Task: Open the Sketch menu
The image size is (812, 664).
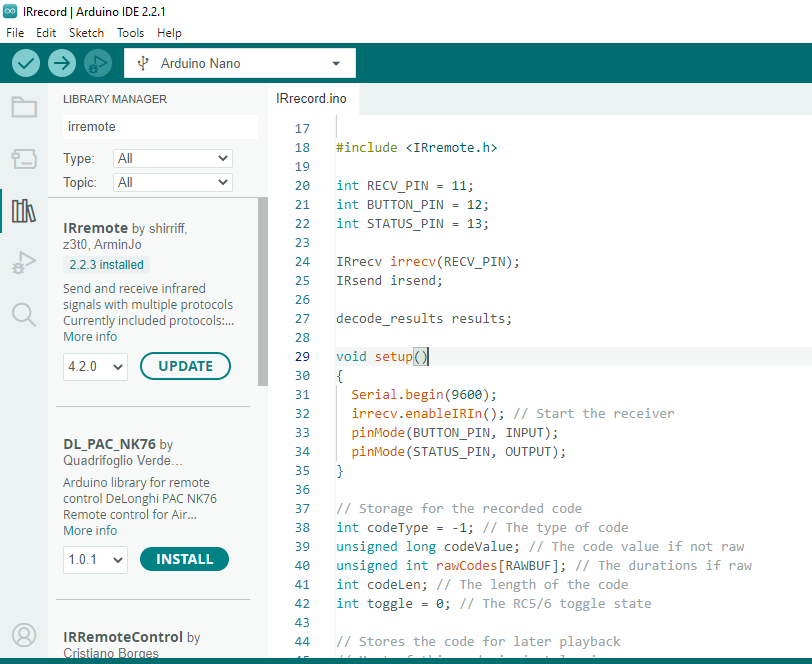Action: point(86,33)
